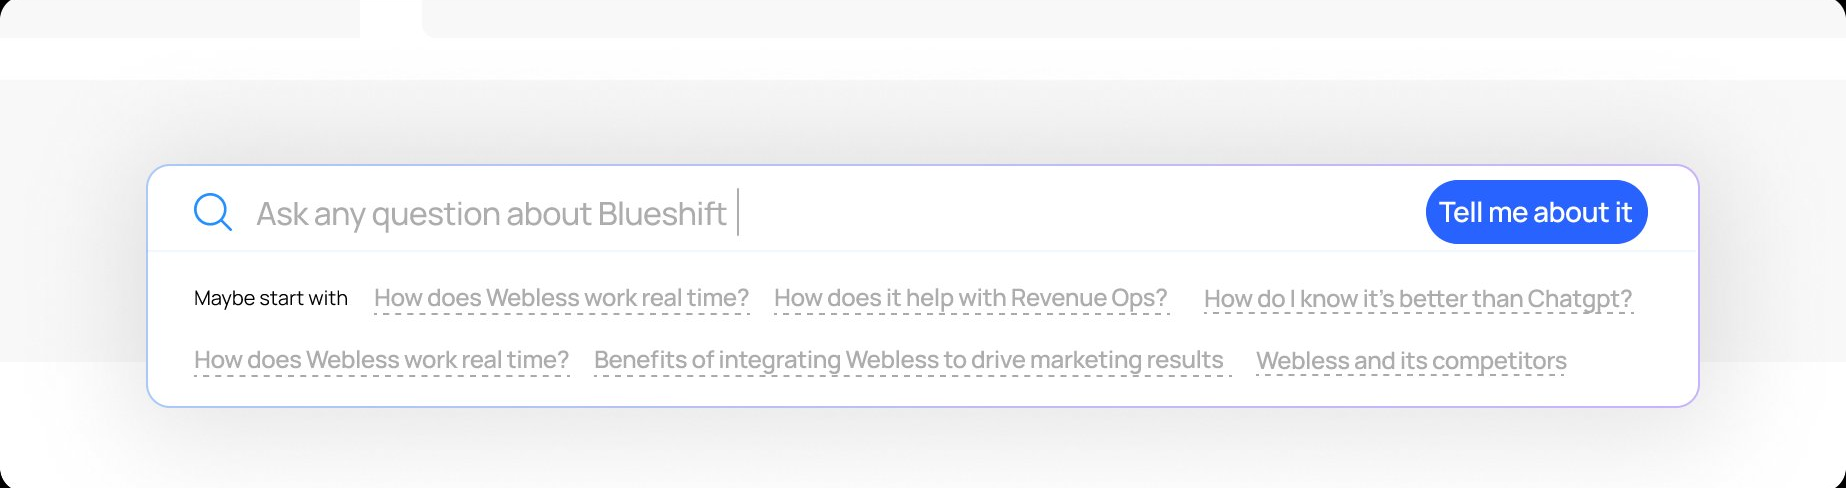Pick bottom-row 'How does Webless work real time?' suggestion
Viewport: 1846px width, 488px height.
click(x=381, y=360)
